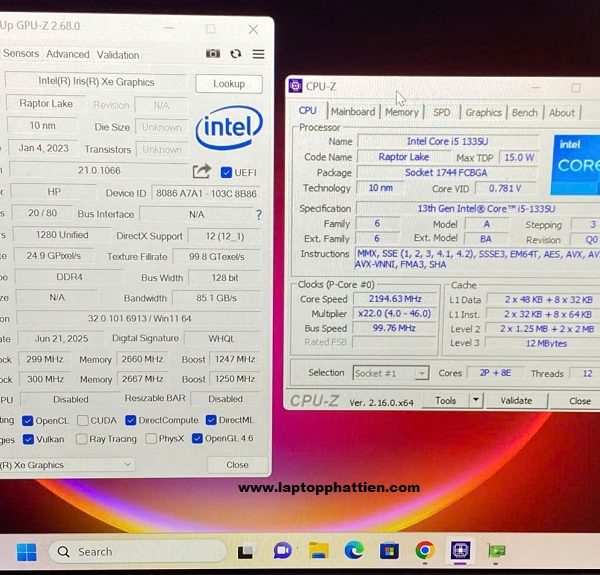Open Task View from the taskbar
This screenshot has height=575, width=600.
(245, 552)
